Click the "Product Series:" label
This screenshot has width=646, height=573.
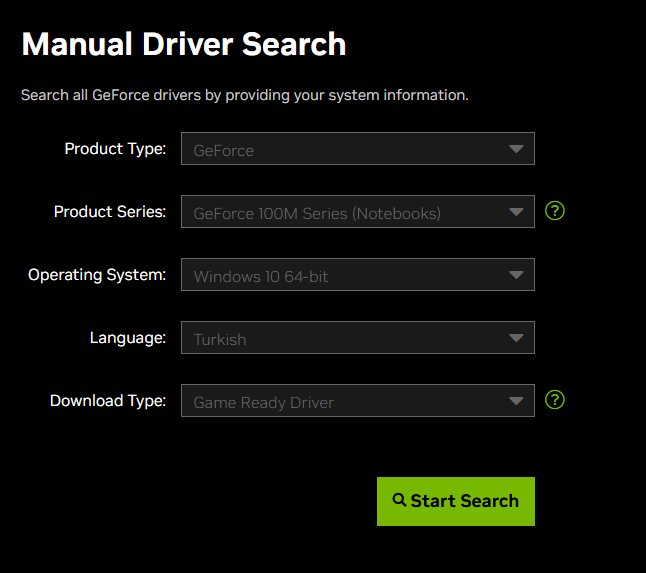(110, 212)
